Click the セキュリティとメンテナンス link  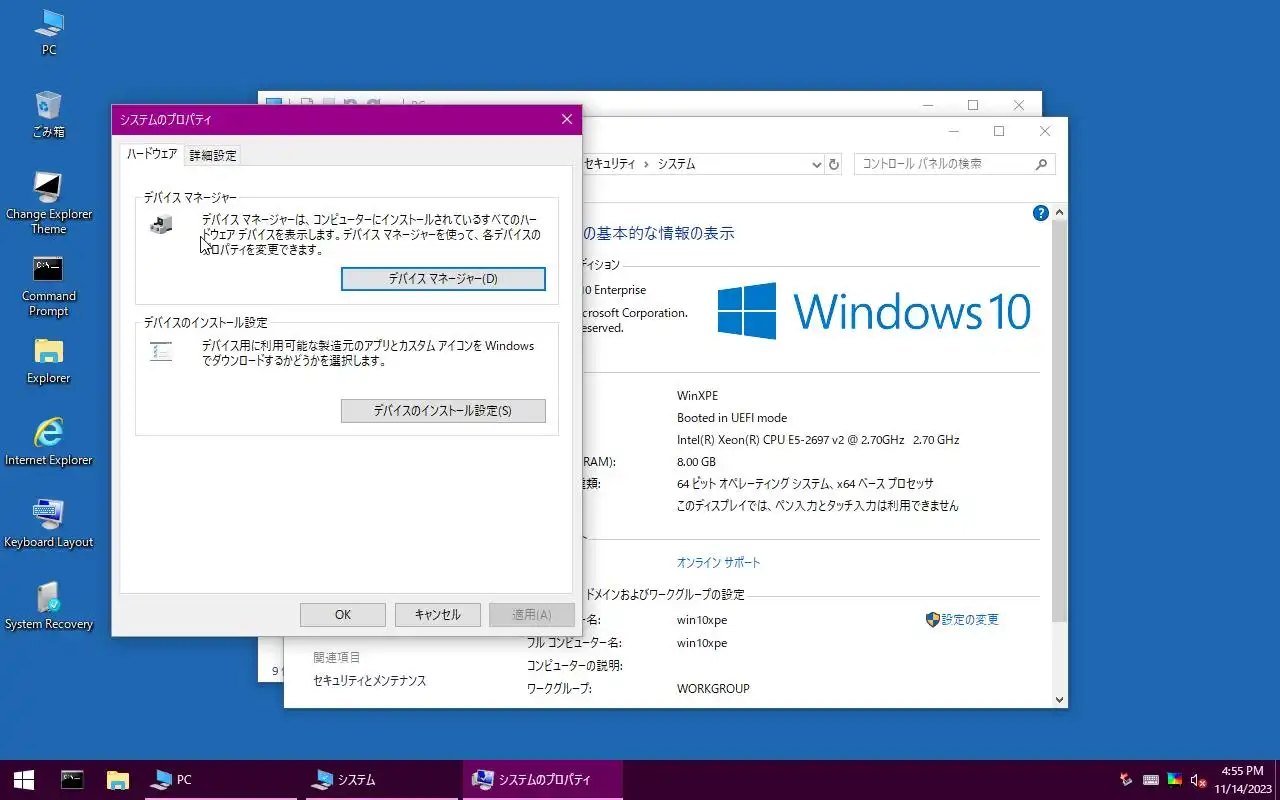pos(369,681)
